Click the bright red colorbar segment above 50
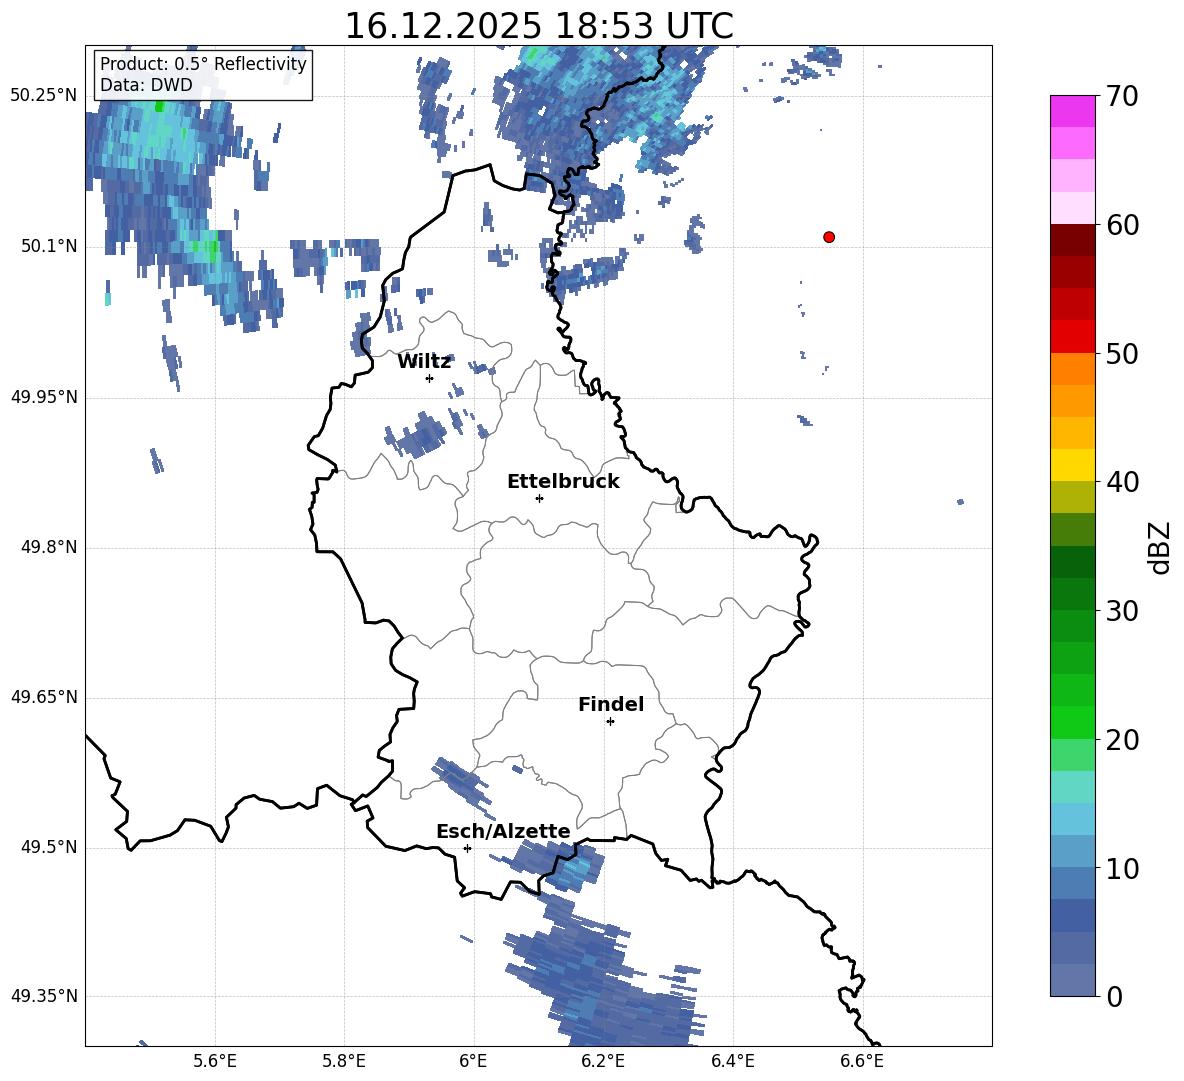 [x=1072, y=337]
